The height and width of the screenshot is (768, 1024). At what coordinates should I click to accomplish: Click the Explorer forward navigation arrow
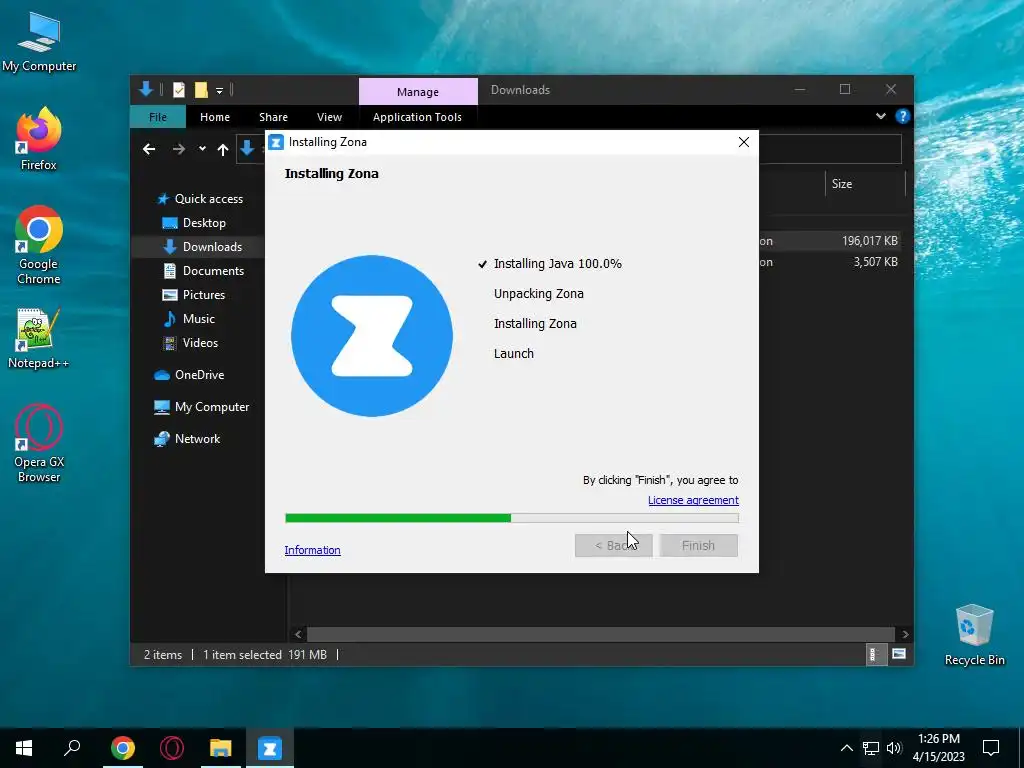coord(178,150)
